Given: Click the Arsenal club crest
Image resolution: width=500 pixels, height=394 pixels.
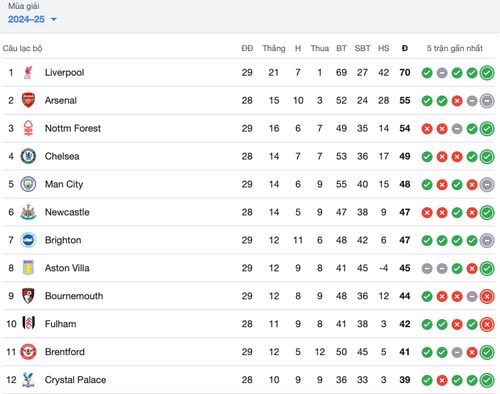Looking at the screenshot, I should pyautogui.click(x=28, y=100).
